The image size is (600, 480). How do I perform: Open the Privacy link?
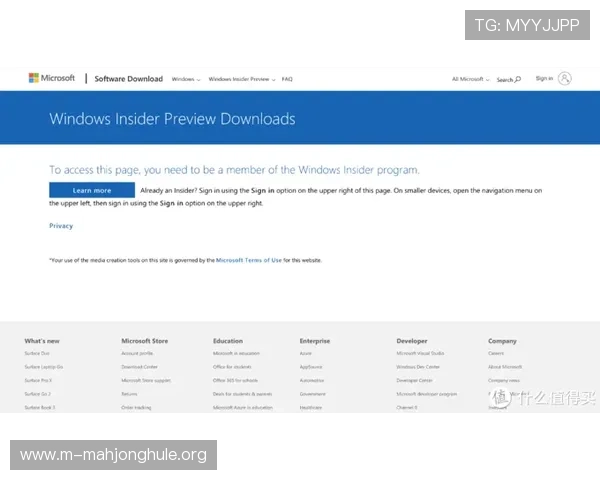tap(61, 226)
